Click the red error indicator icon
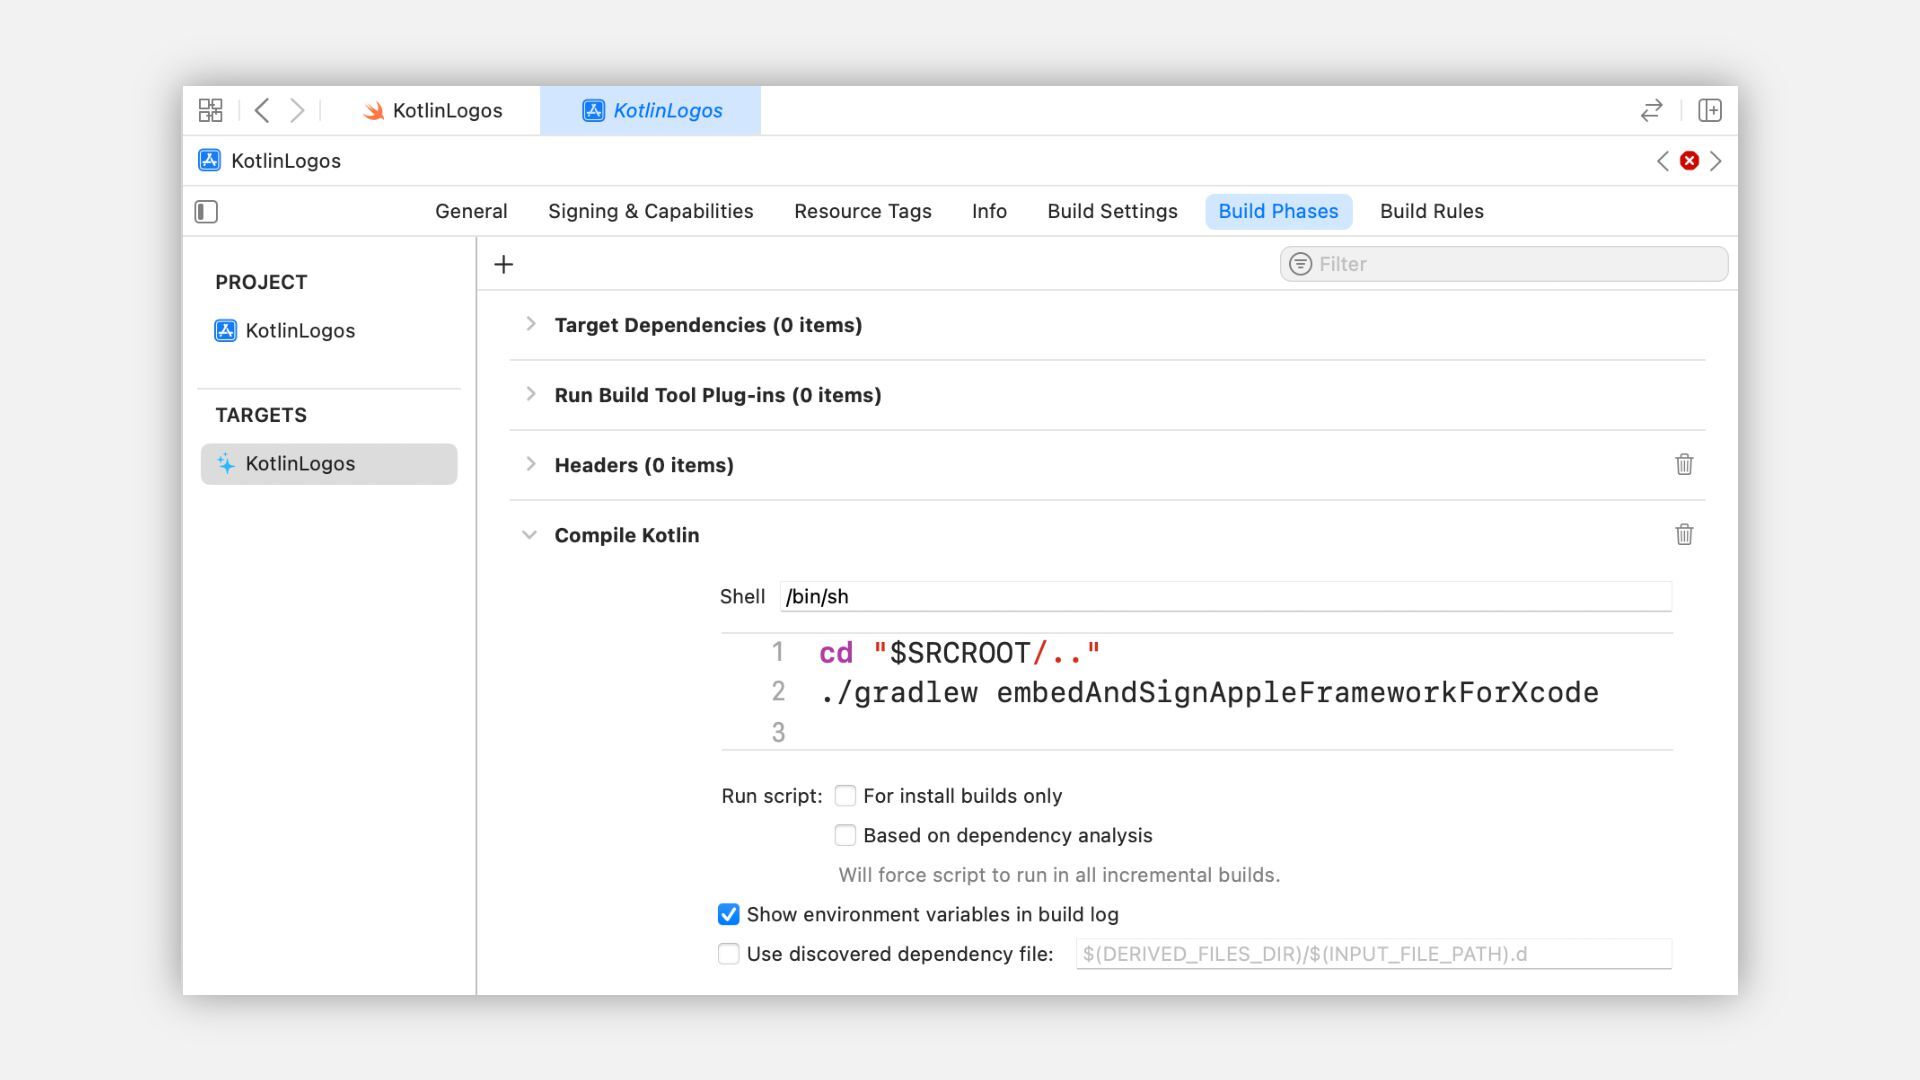 pos(1689,161)
